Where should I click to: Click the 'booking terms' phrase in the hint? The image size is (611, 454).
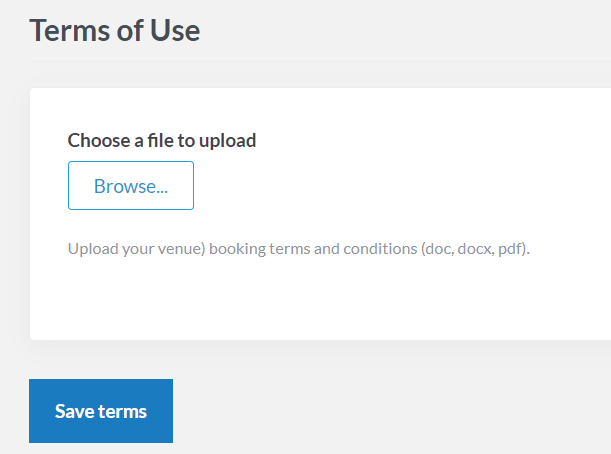tap(260, 249)
